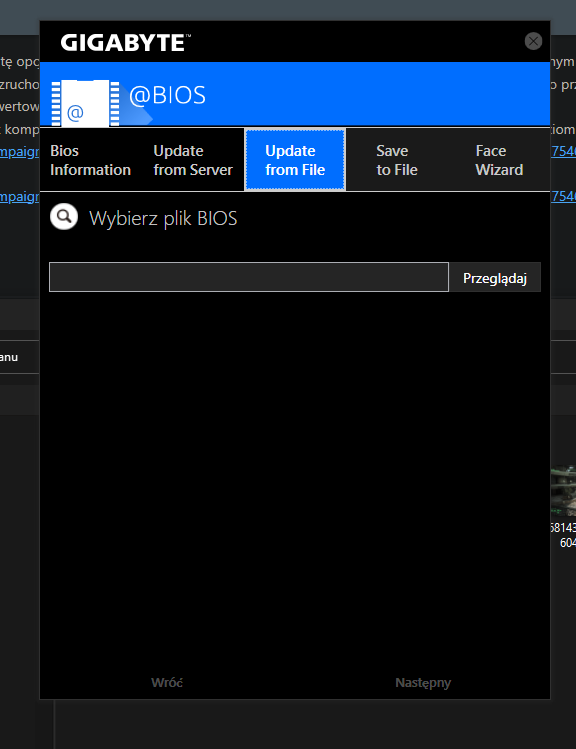Switch to Update from Server tab

193,160
